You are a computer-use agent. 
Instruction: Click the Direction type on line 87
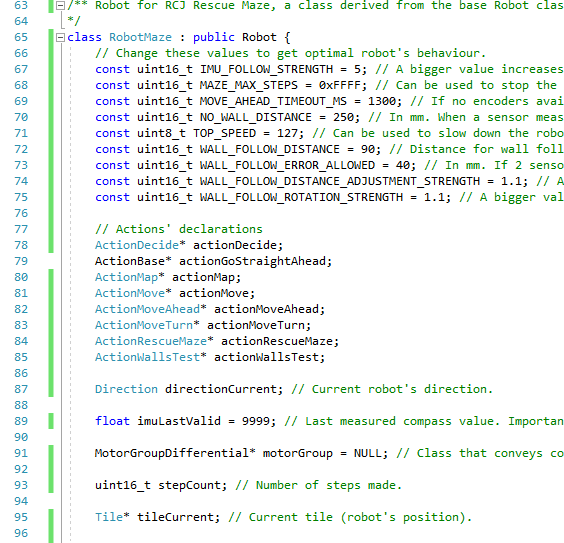click(x=126, y=389)
